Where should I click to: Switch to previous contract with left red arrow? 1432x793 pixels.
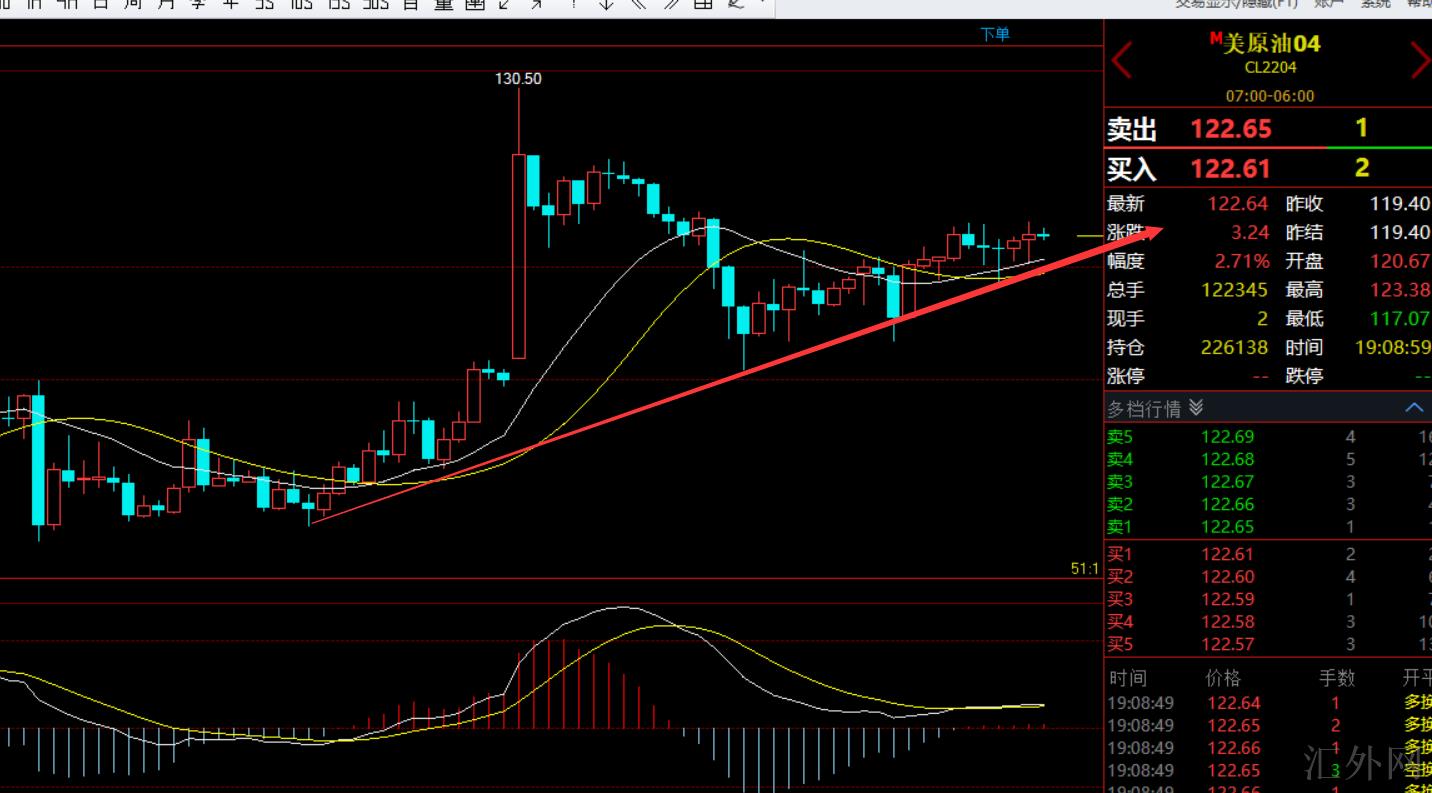[1122, 60]
